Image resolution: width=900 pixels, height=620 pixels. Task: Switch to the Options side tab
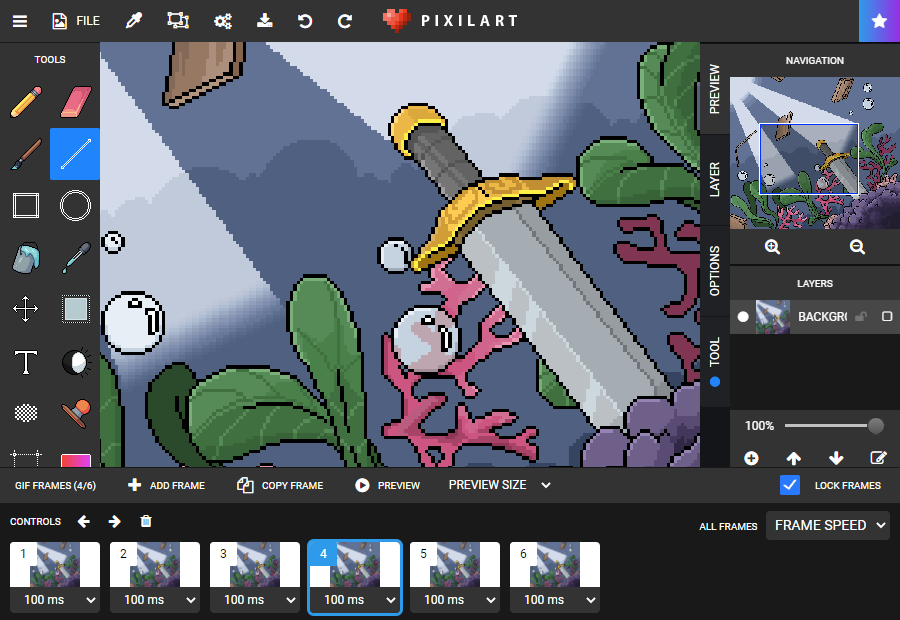pos(714,270)
